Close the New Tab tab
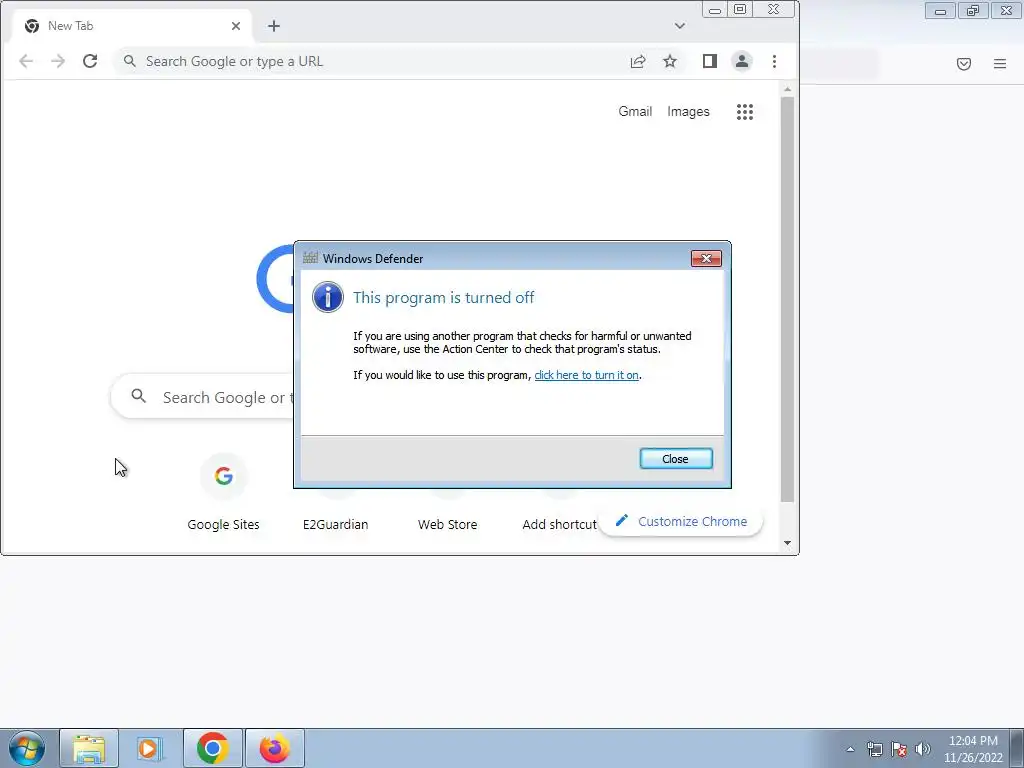The image size is (1024, 768). point(236,26)
